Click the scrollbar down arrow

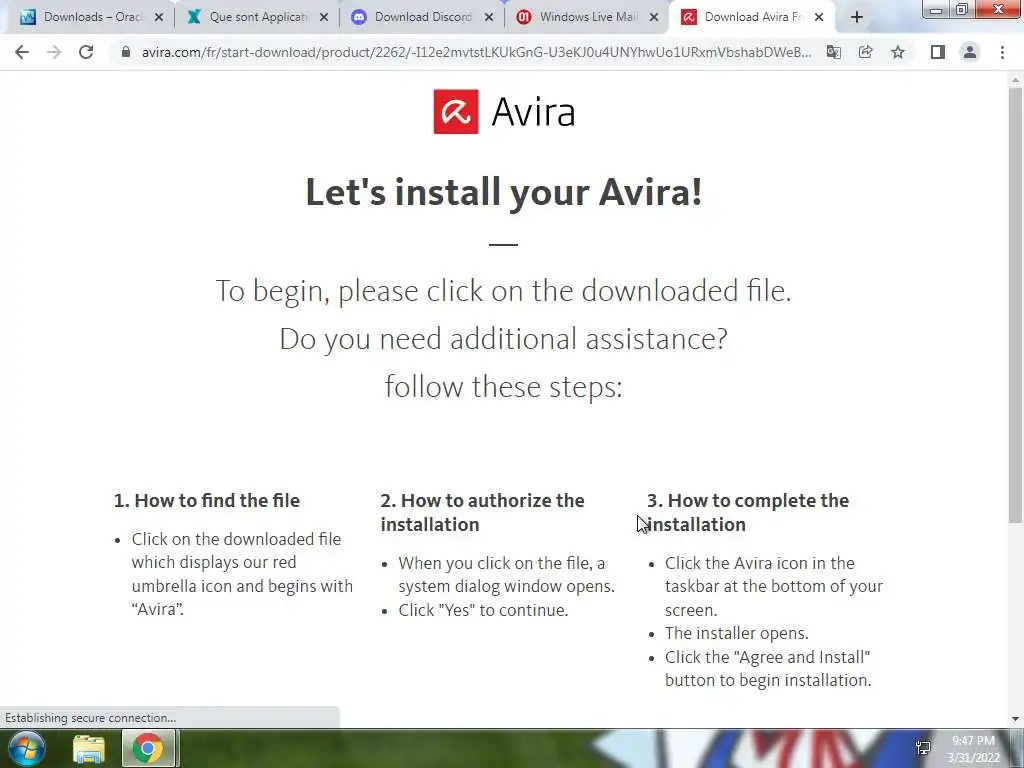click(x=1015, y=719)
